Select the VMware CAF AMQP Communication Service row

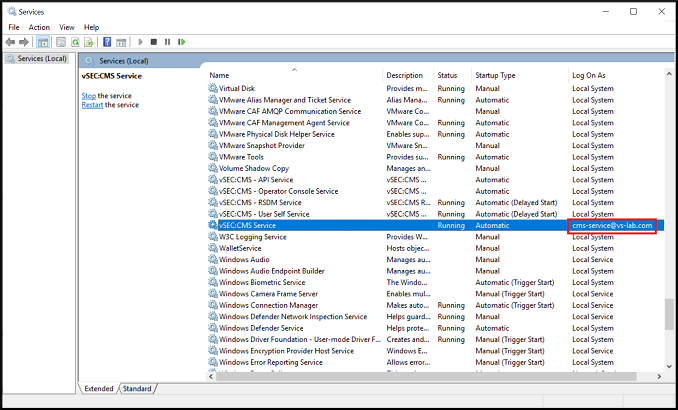[435, 111]
